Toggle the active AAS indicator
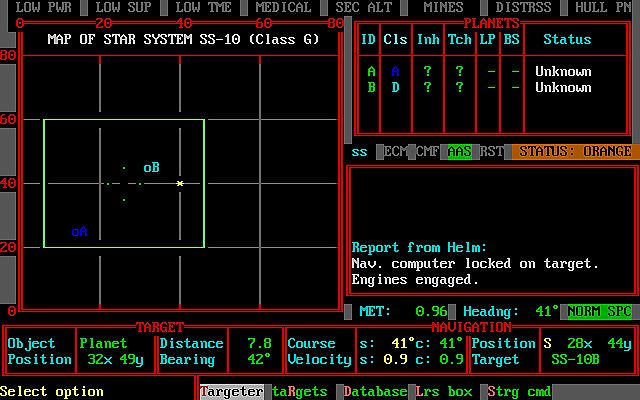Viewport: 640px width, 400px height. [460, 151]
